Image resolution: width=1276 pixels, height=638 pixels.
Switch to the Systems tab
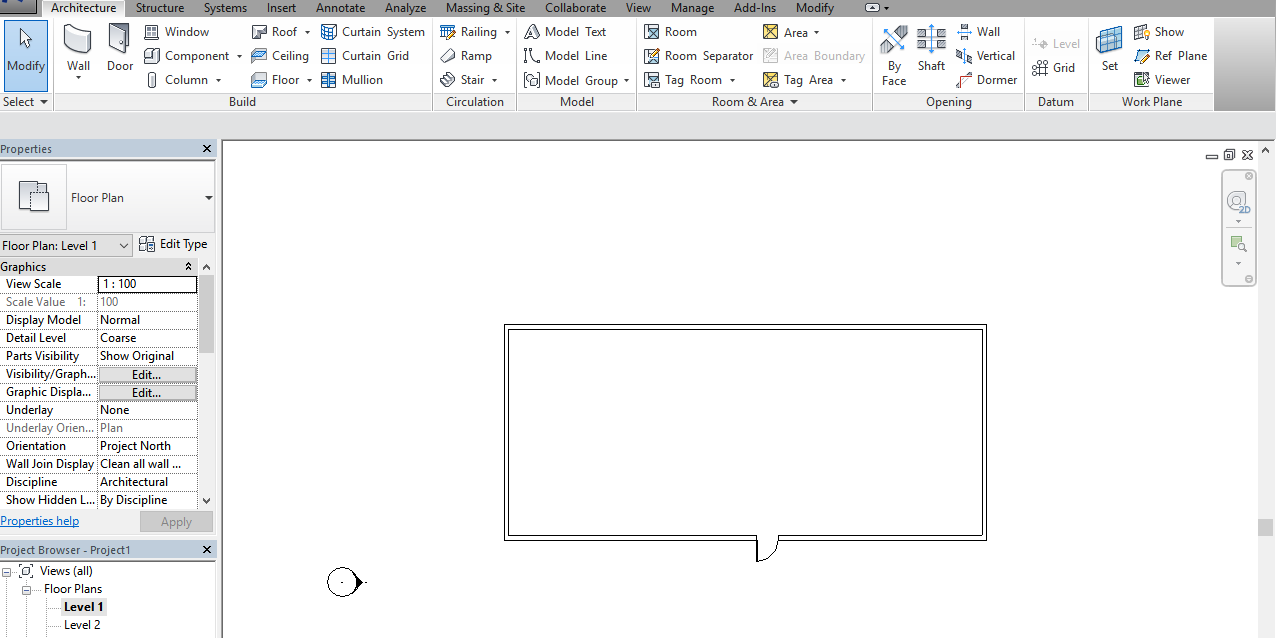225,8
